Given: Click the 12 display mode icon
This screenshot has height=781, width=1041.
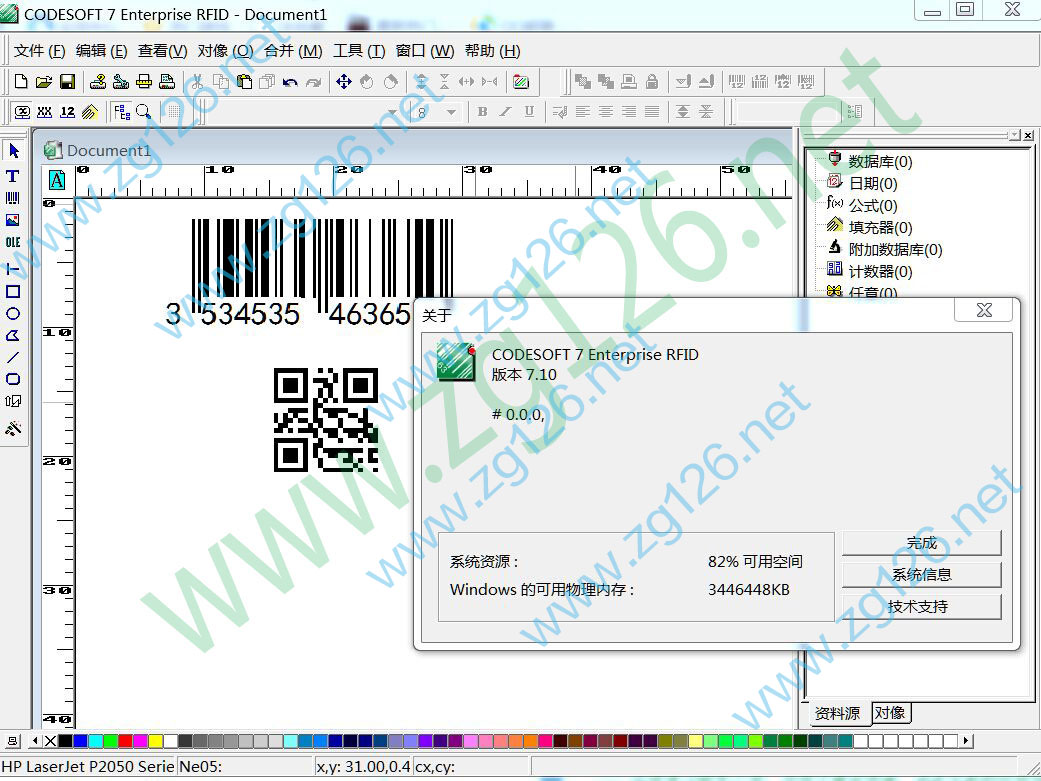Looking at the screenshot, I should (67, 112).
